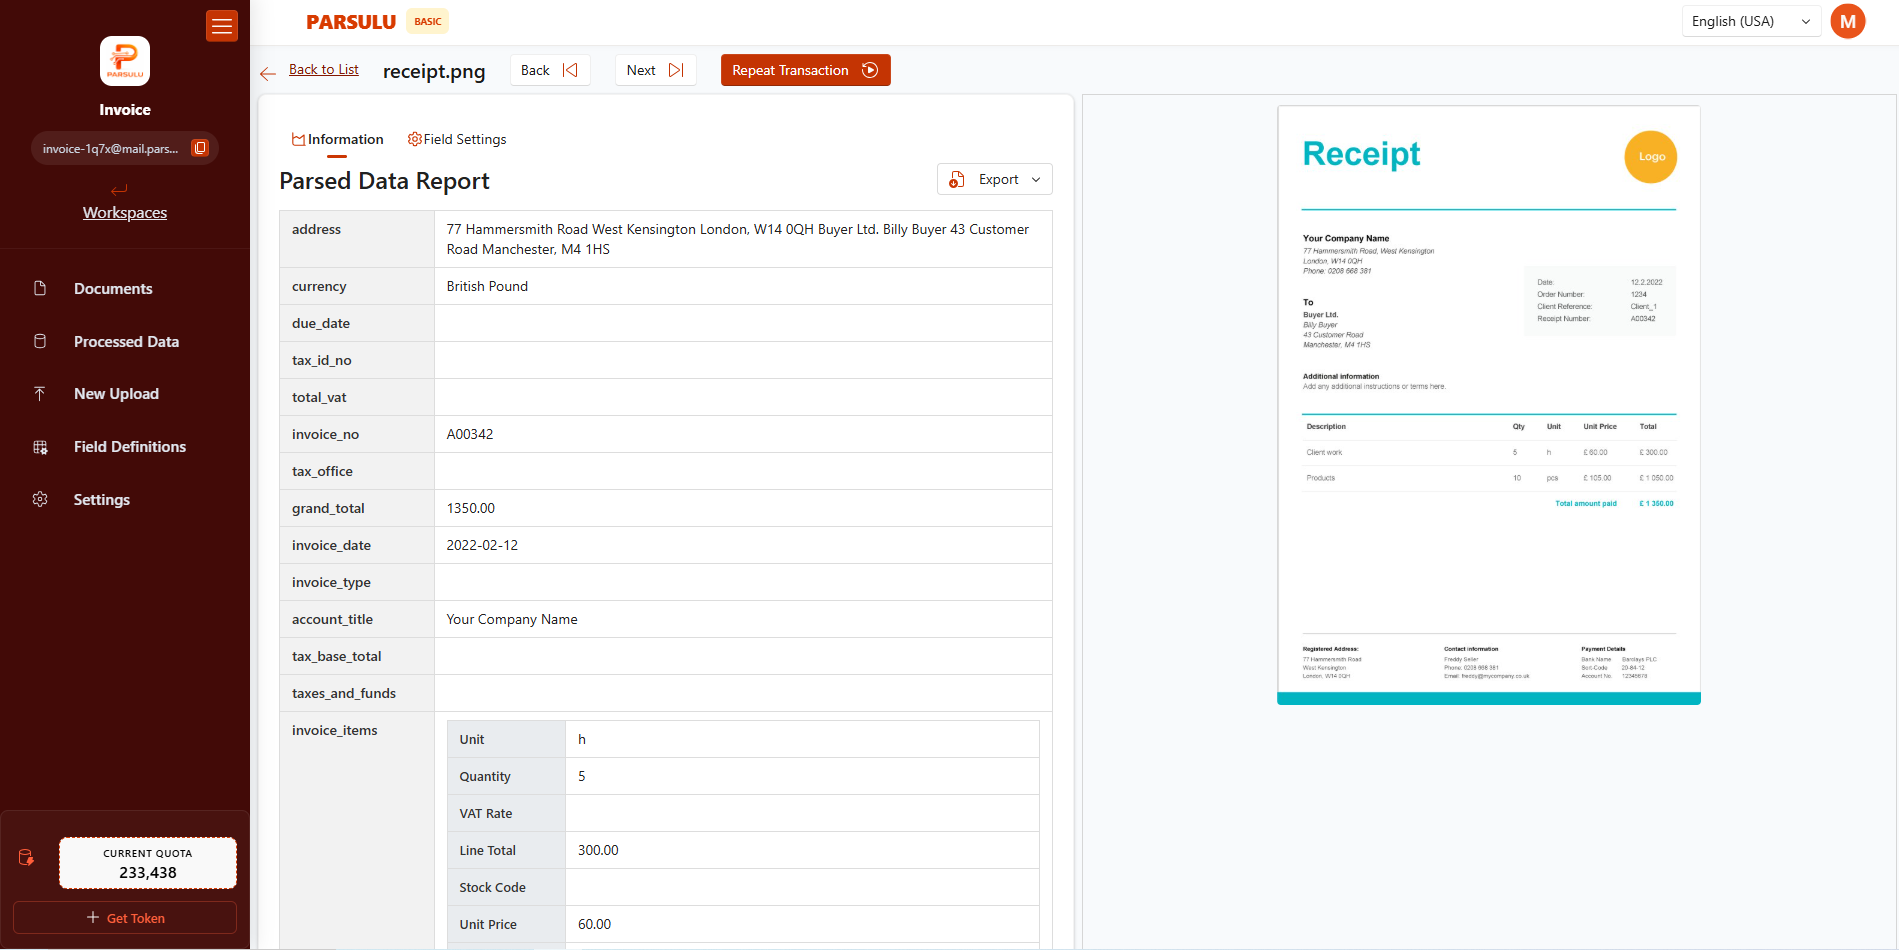Switch to the Information tab
Image resolution: width=1899 pixels, height=950 pixels.
(337, 139)
